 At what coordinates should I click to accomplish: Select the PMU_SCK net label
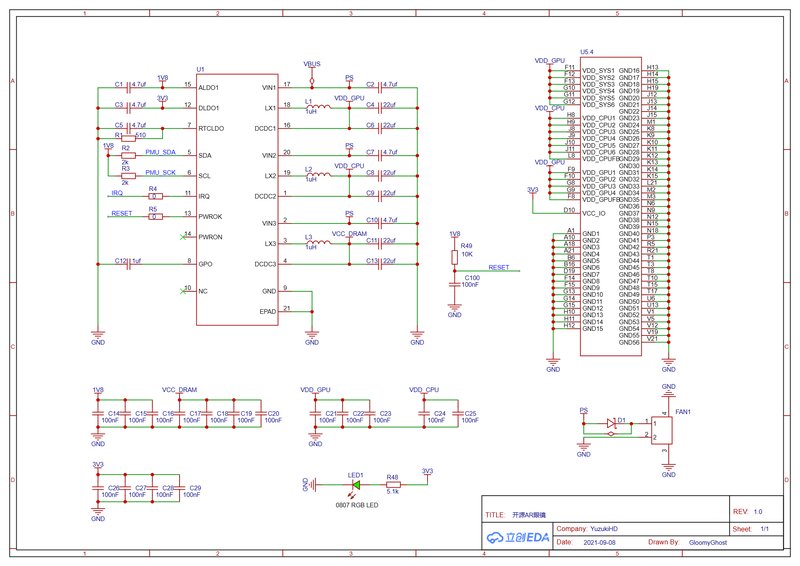pos(160,173)
